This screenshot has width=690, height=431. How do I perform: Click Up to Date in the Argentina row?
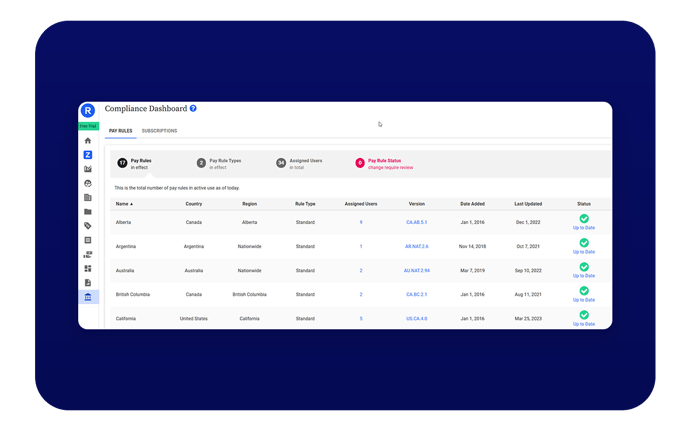click(584, 252)
